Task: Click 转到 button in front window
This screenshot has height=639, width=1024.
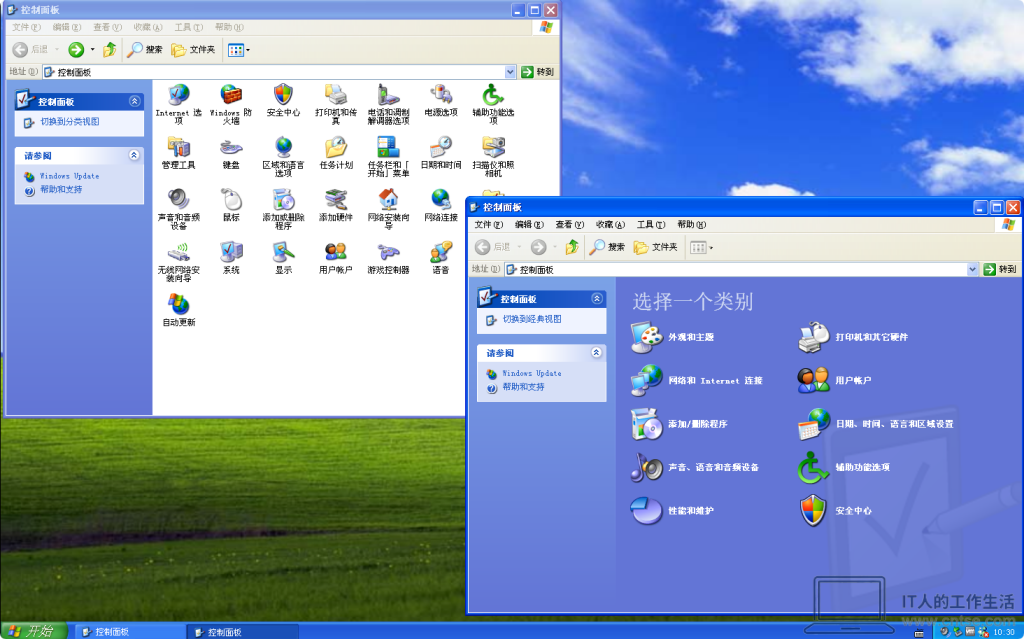Action: 1000,269
